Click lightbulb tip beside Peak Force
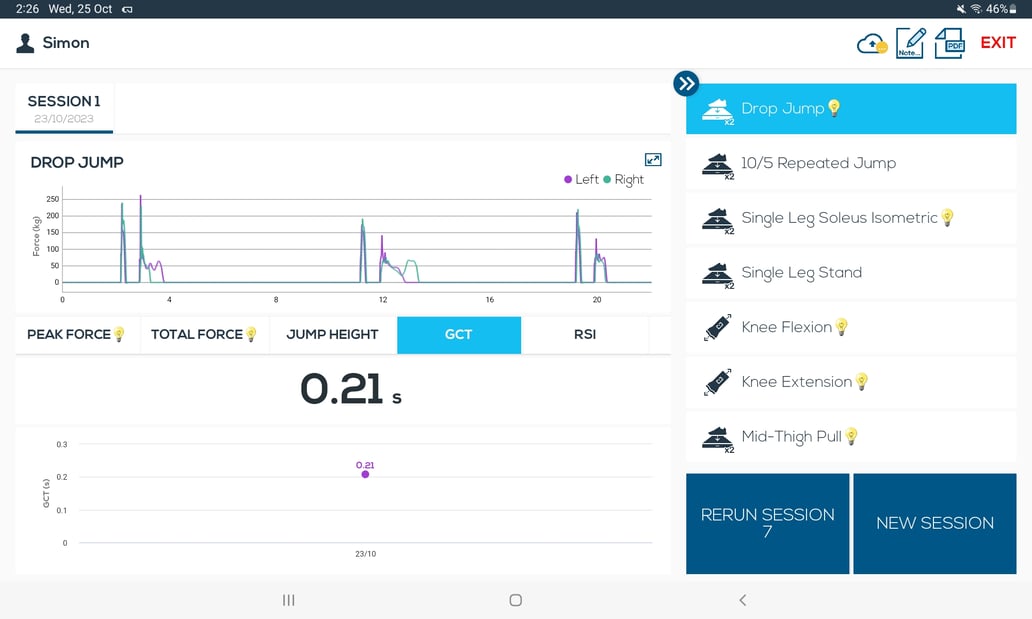 coord(119,335)
